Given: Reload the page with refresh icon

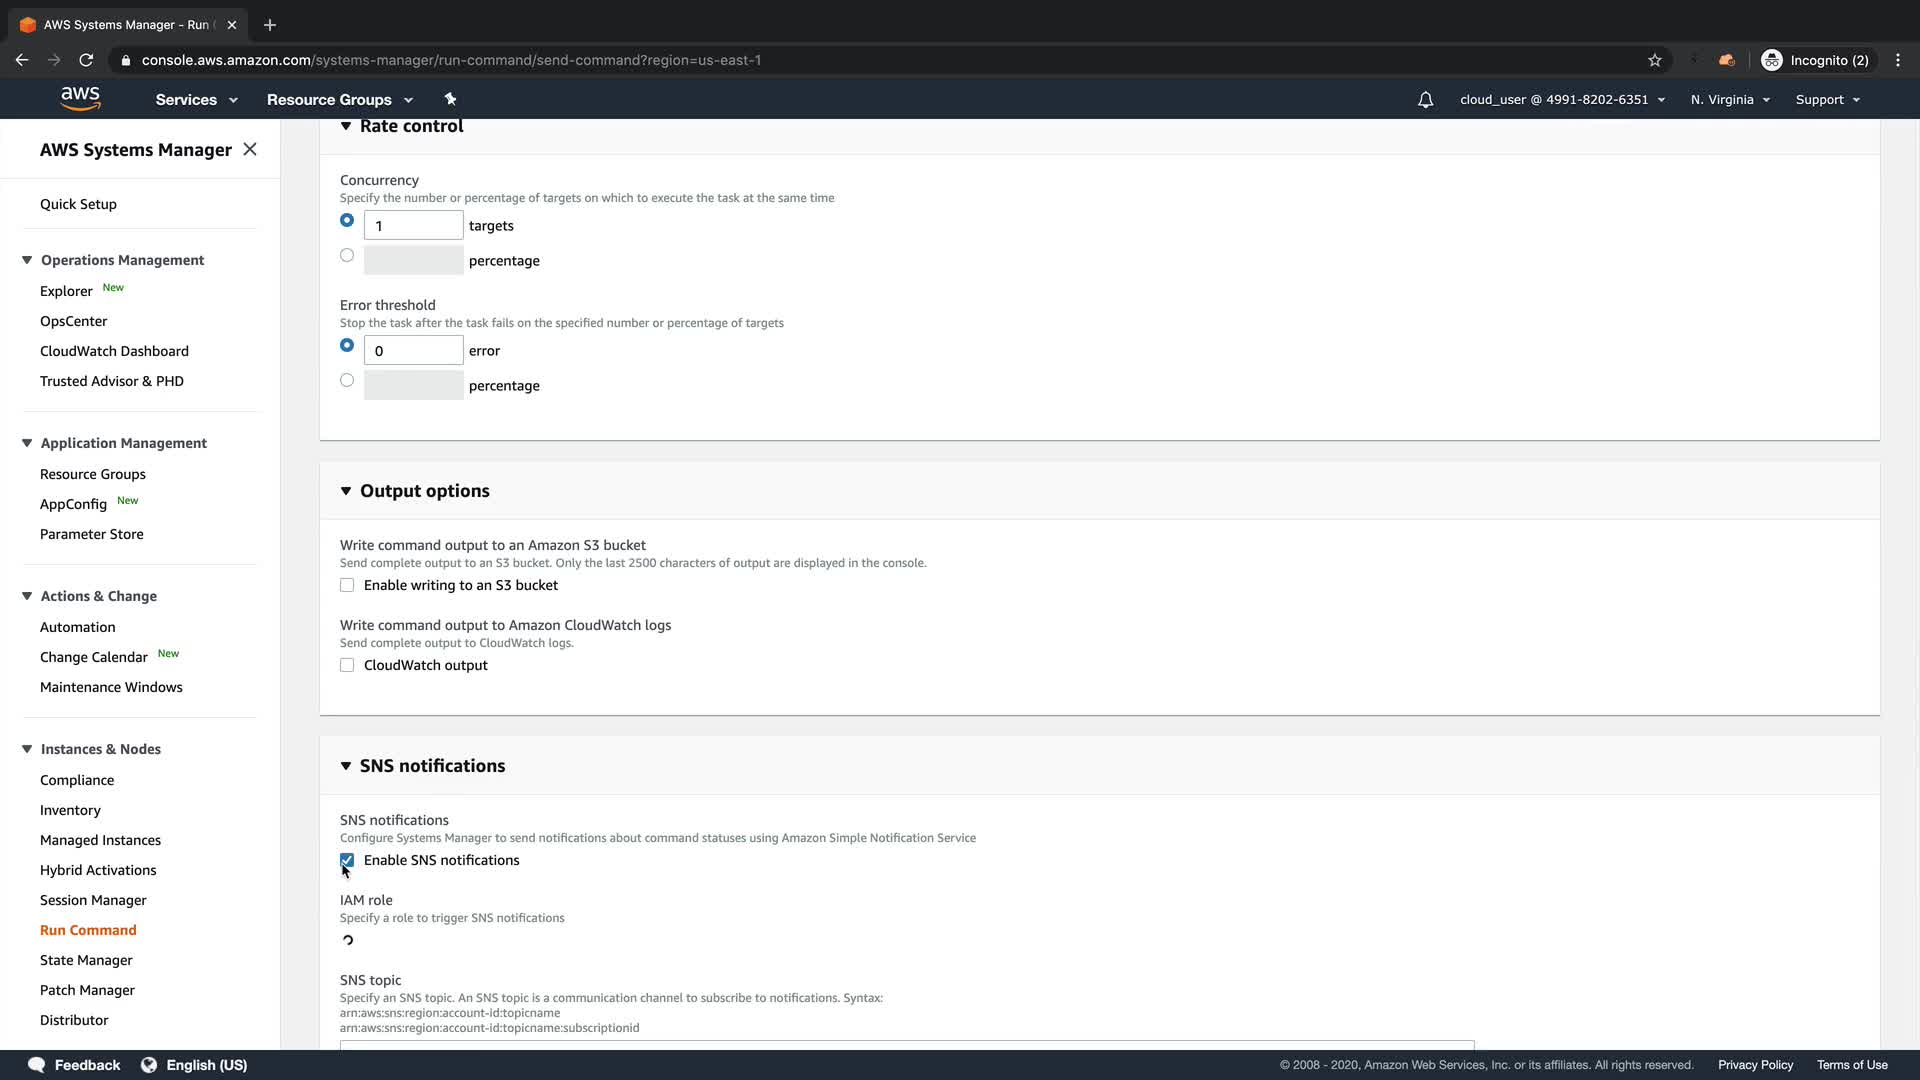Looking at the screenshot, I should point(86,60).
